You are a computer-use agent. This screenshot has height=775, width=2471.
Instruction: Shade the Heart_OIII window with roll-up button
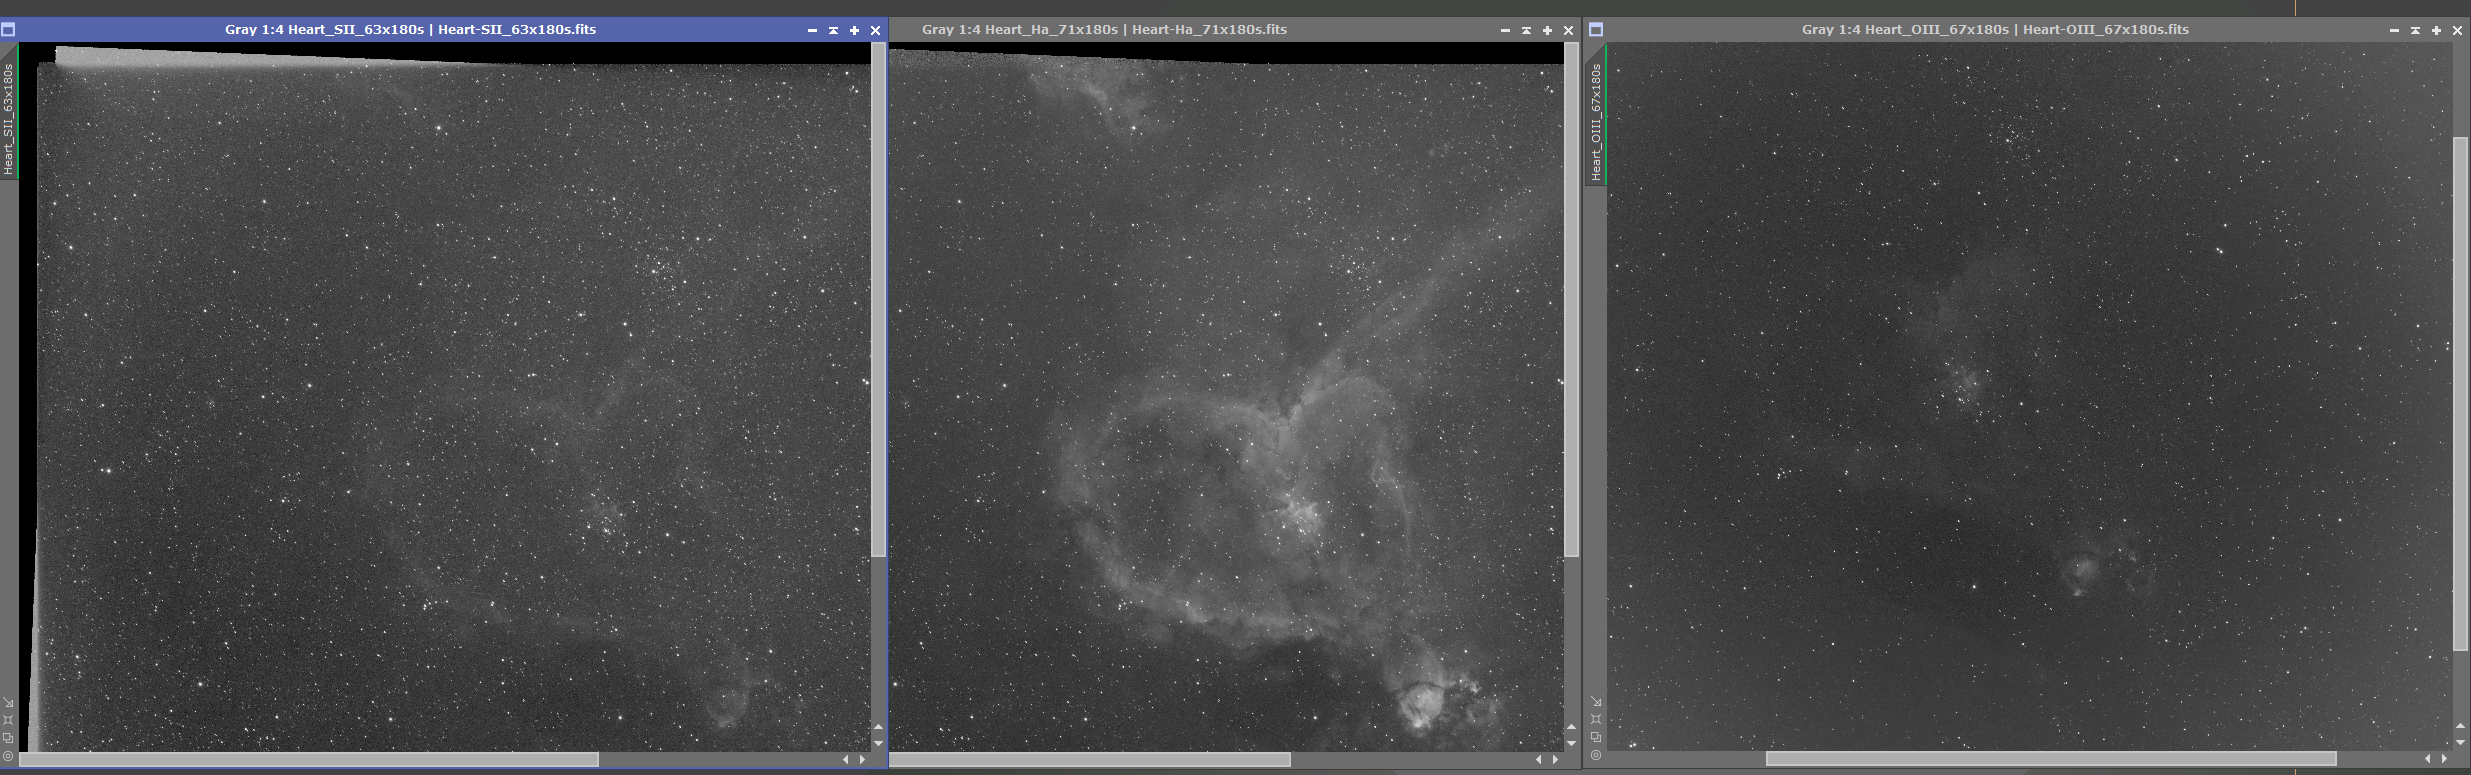pos(2415,30)
